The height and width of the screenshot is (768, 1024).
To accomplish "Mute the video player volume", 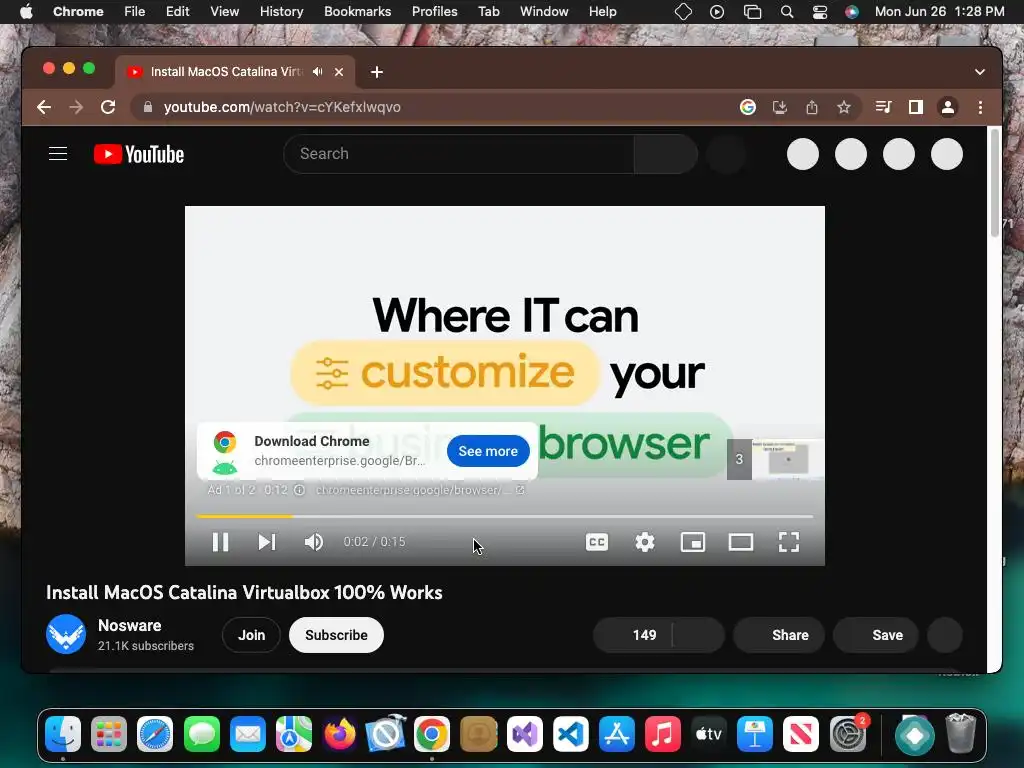I will (x=313, y=542).
